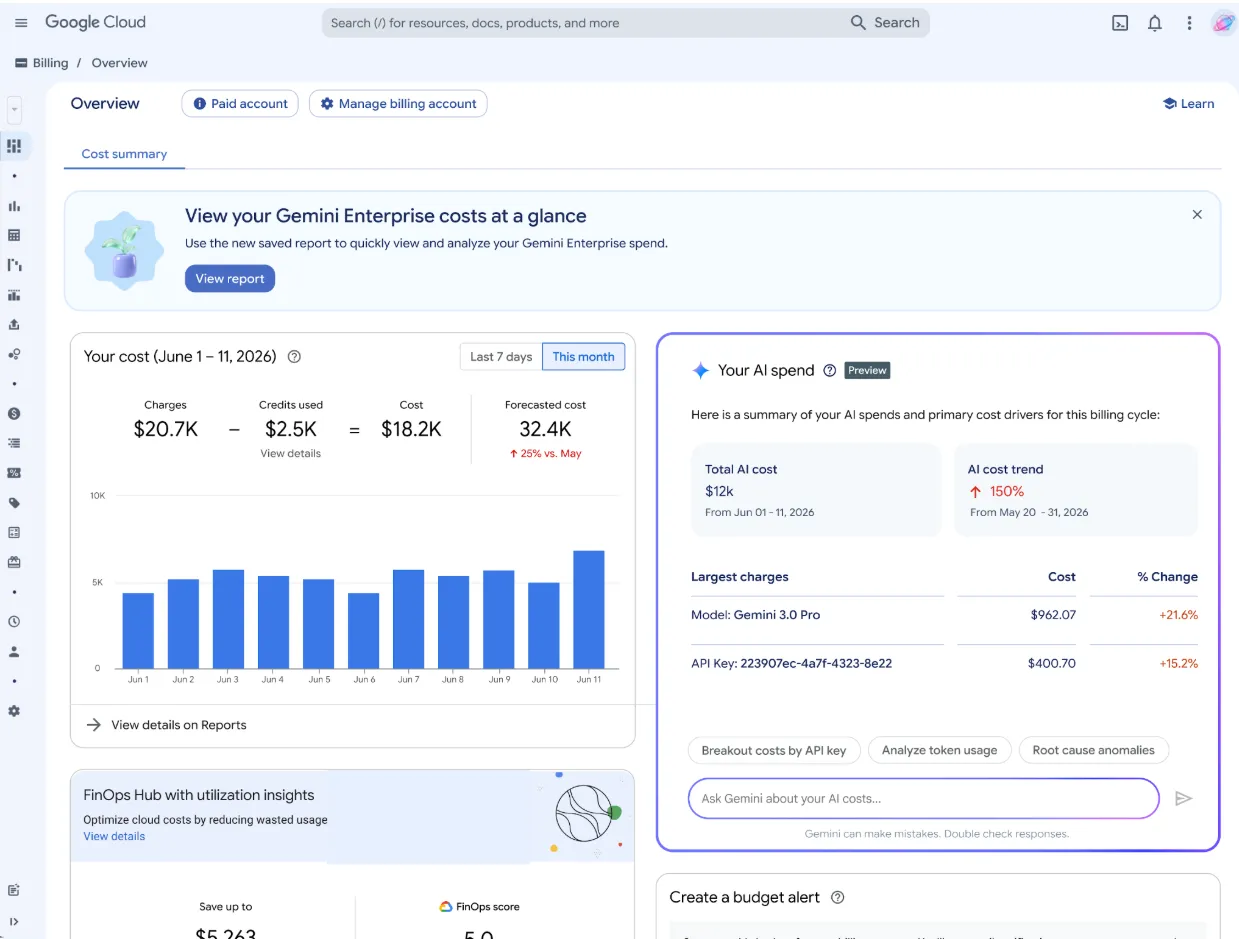1239x939 pixels.
Task: Dismiss the Gemini Enterprise costs banner
Action: click(x=1197, y=214)
